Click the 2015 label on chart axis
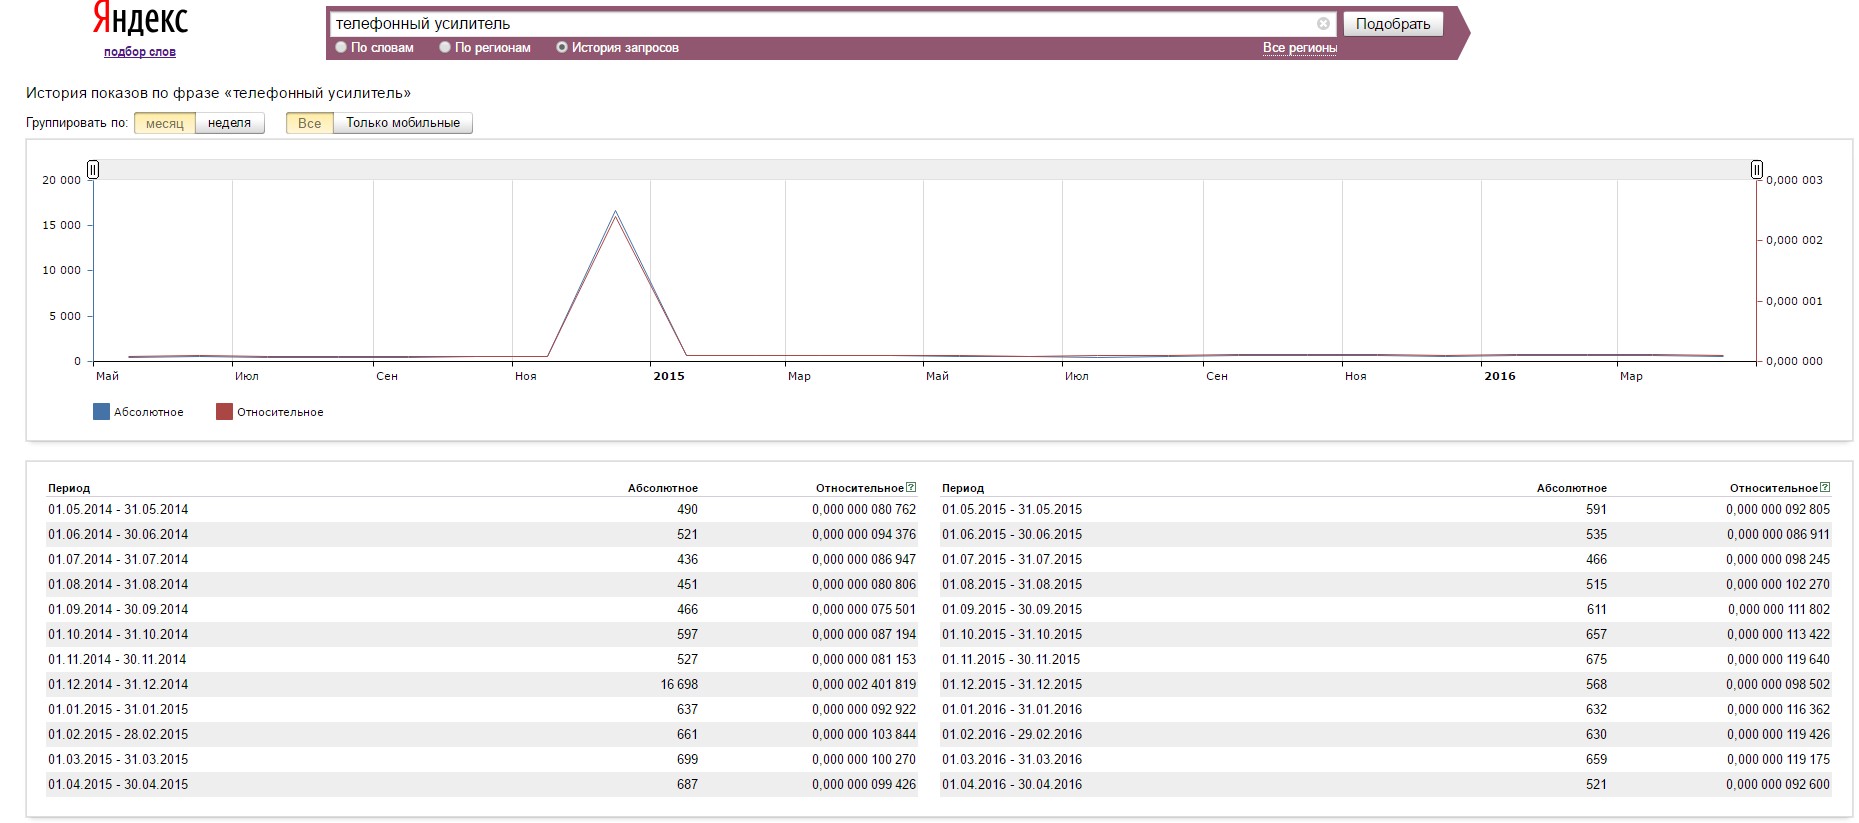 (x=669, y=376)
